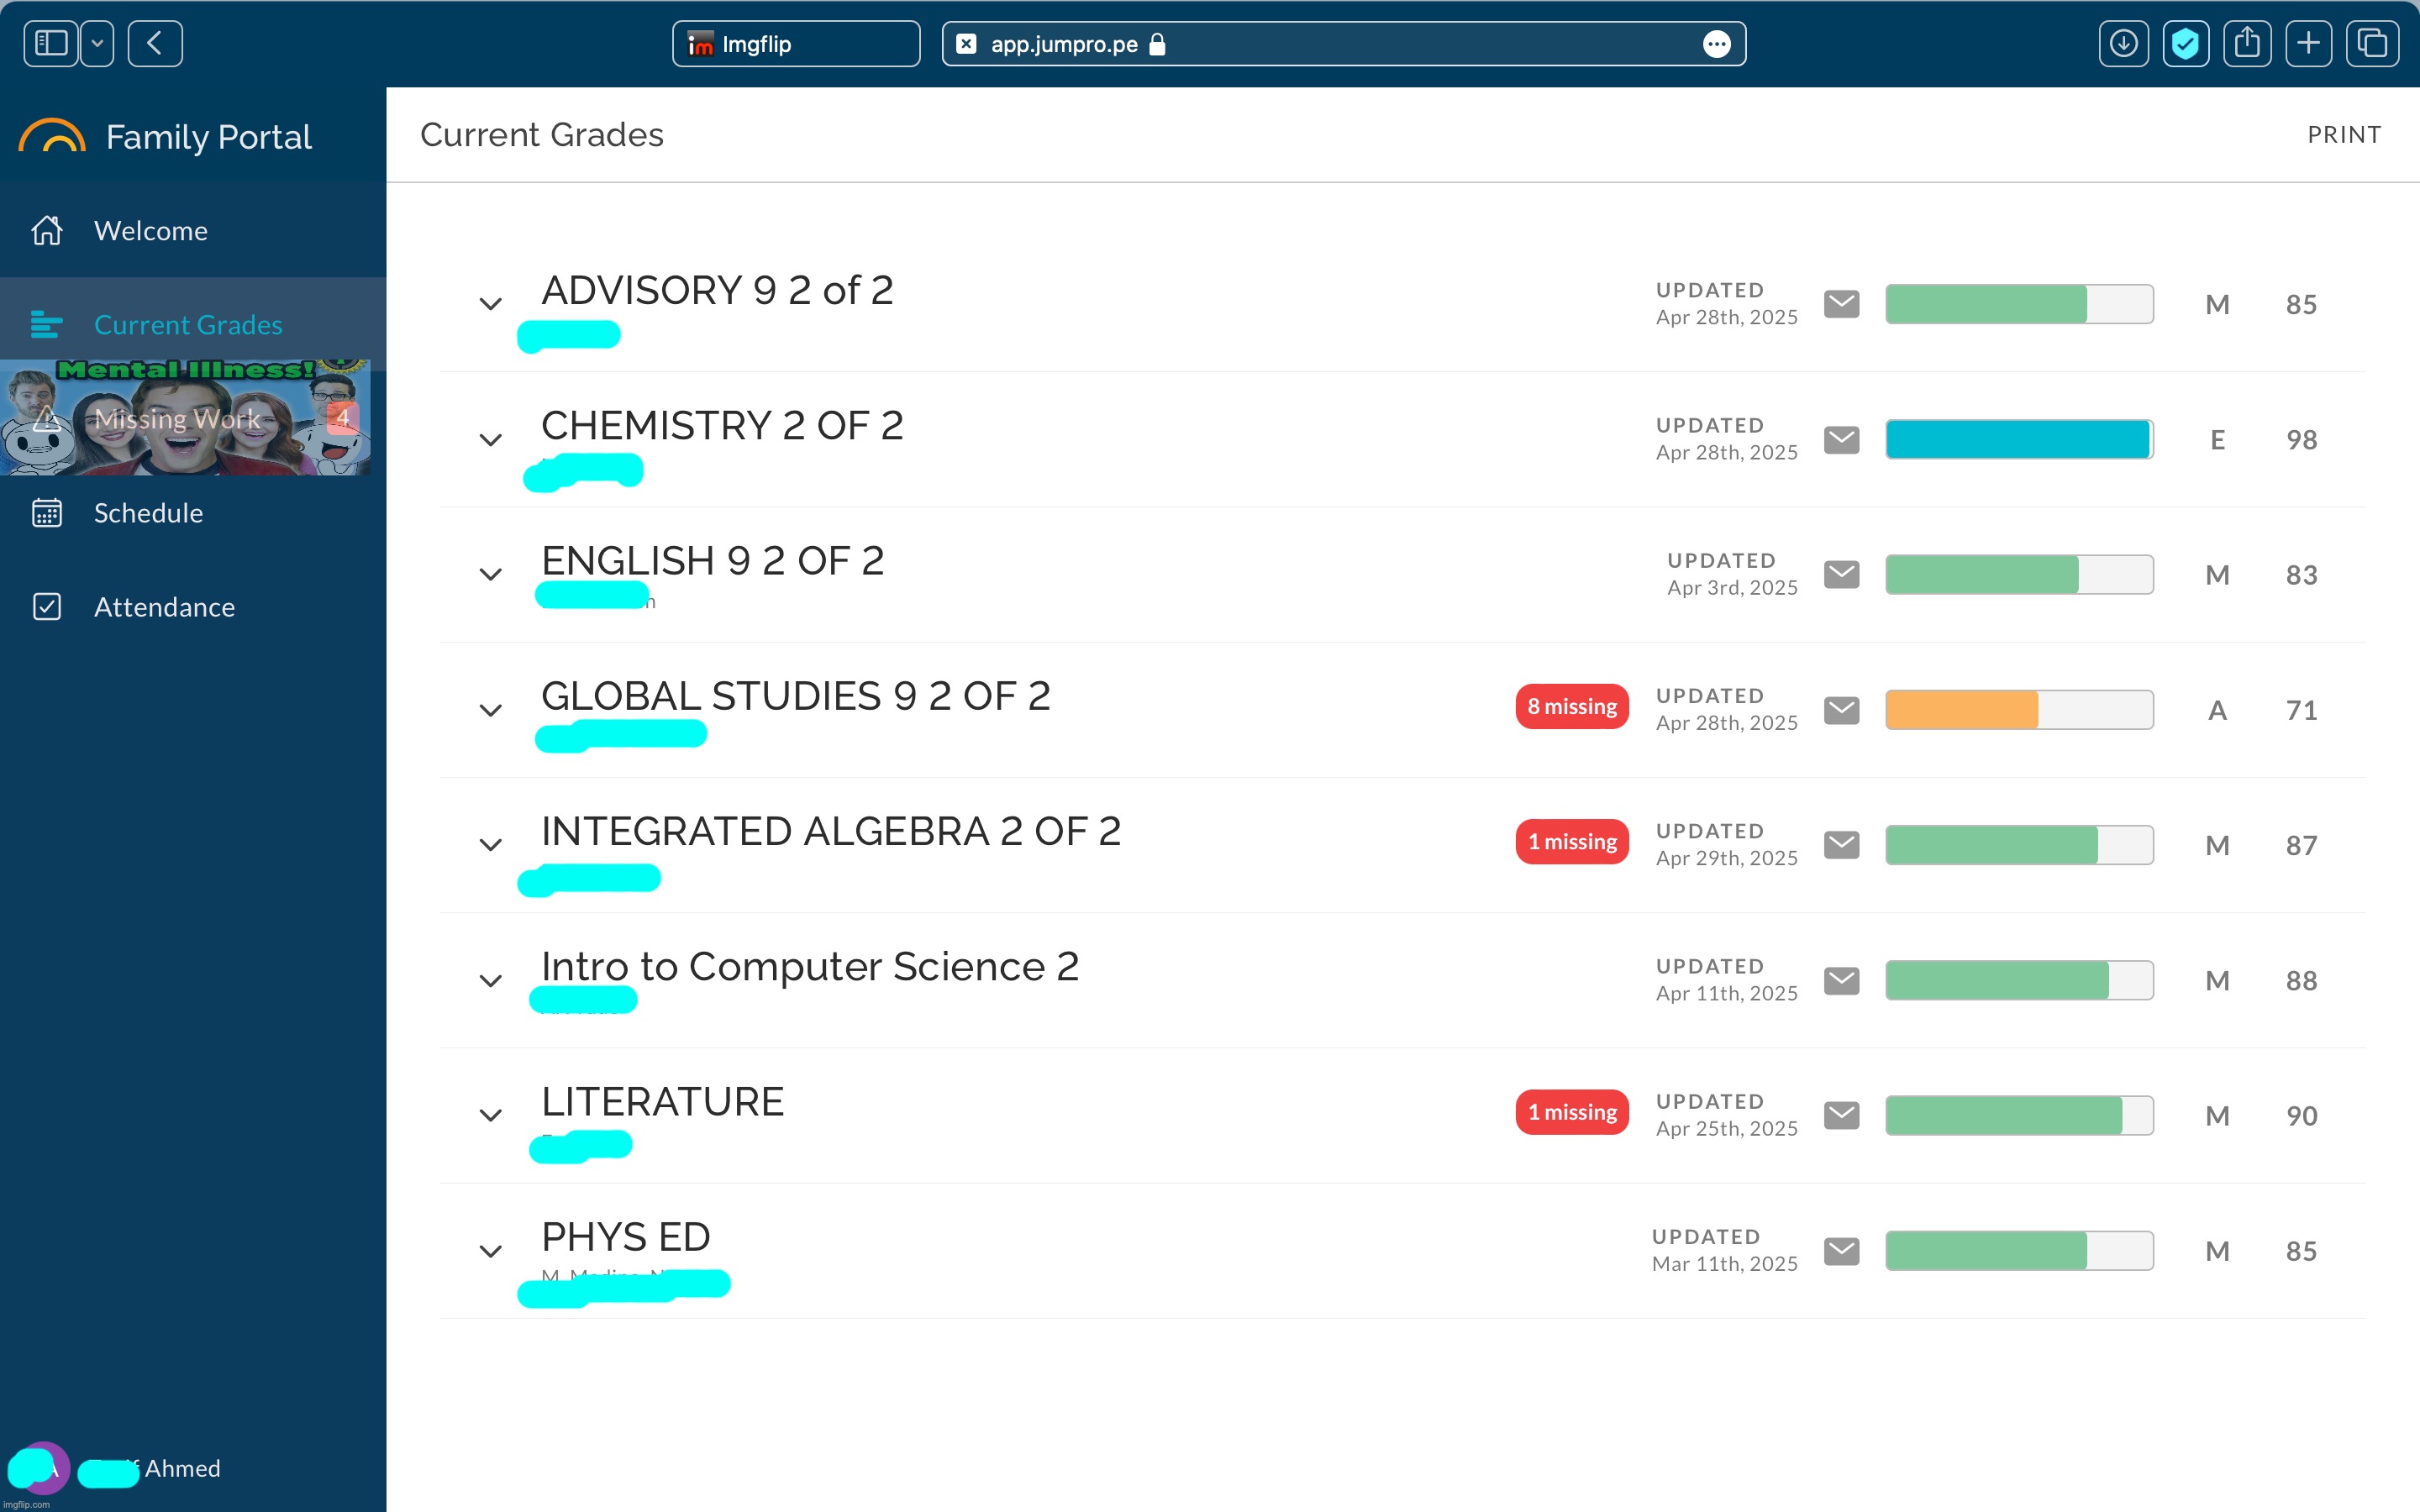Click the orange grade bar for Global Studies
The height and width of the screenshot is (1512, 2420).
(x=1962, y=710)
